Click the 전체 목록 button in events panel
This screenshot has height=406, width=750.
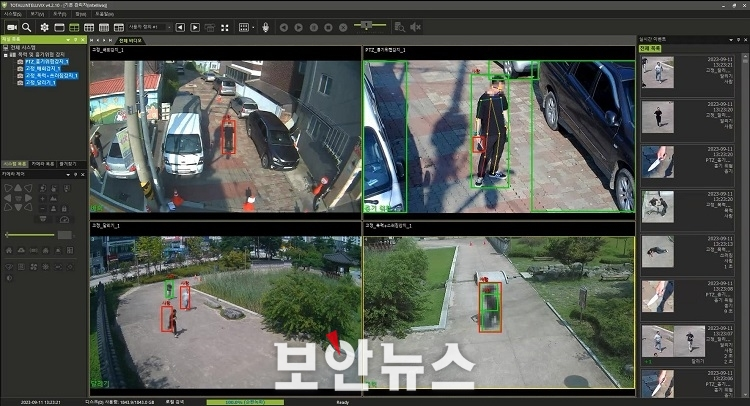pyautogui.click(x=651, y=49)
